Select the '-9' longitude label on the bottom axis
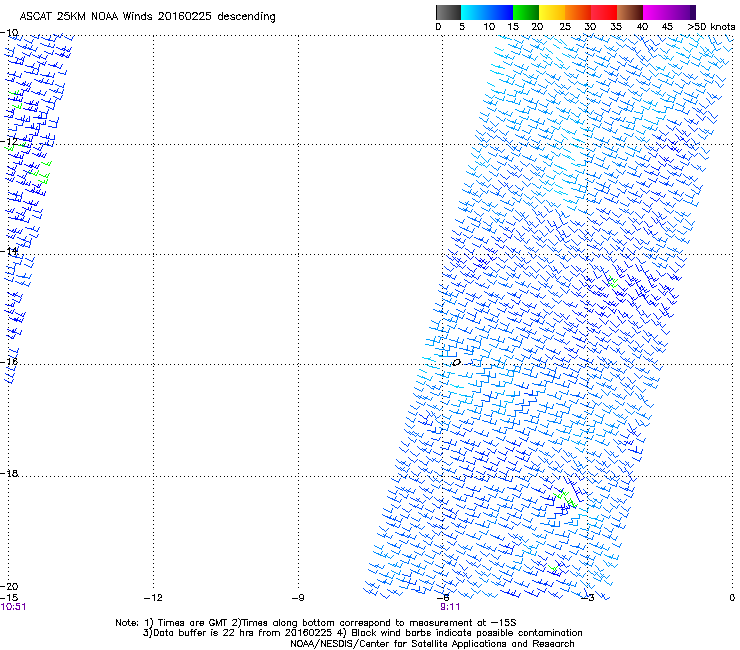 [x=298, y=598]
